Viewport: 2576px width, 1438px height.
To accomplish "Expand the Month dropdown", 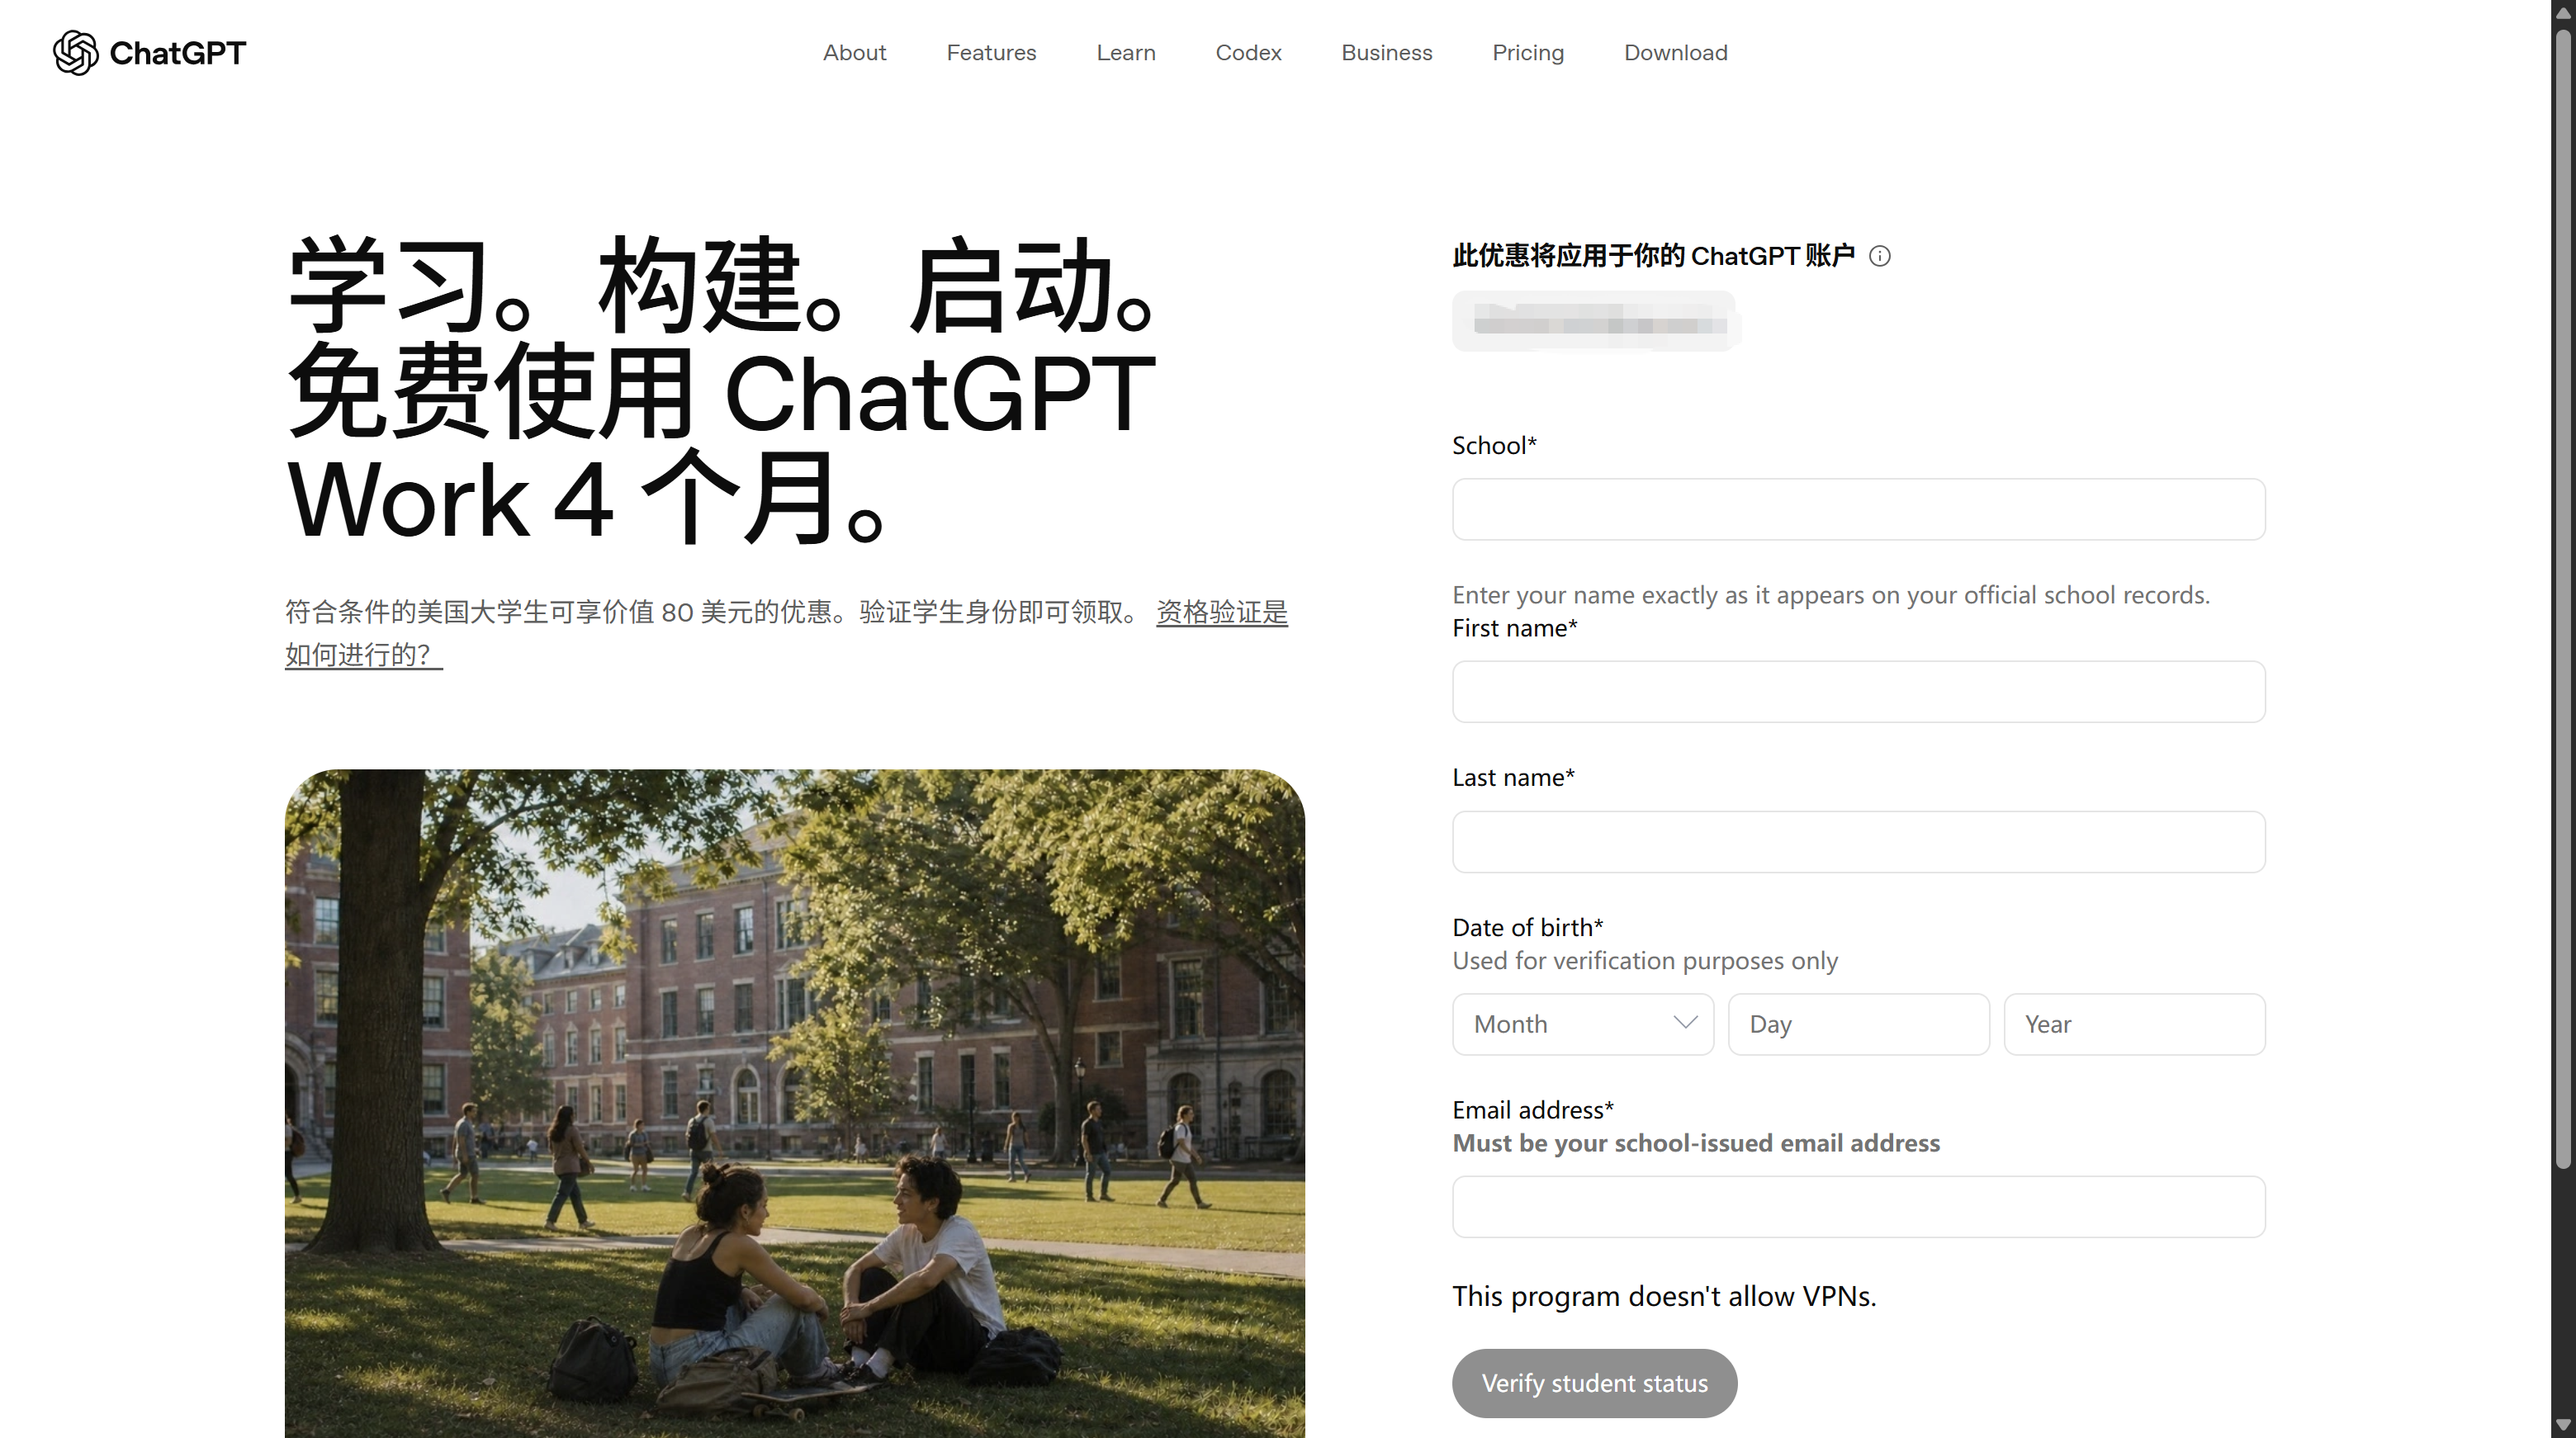I will pyautogui.click(x=1582, y=1024).
